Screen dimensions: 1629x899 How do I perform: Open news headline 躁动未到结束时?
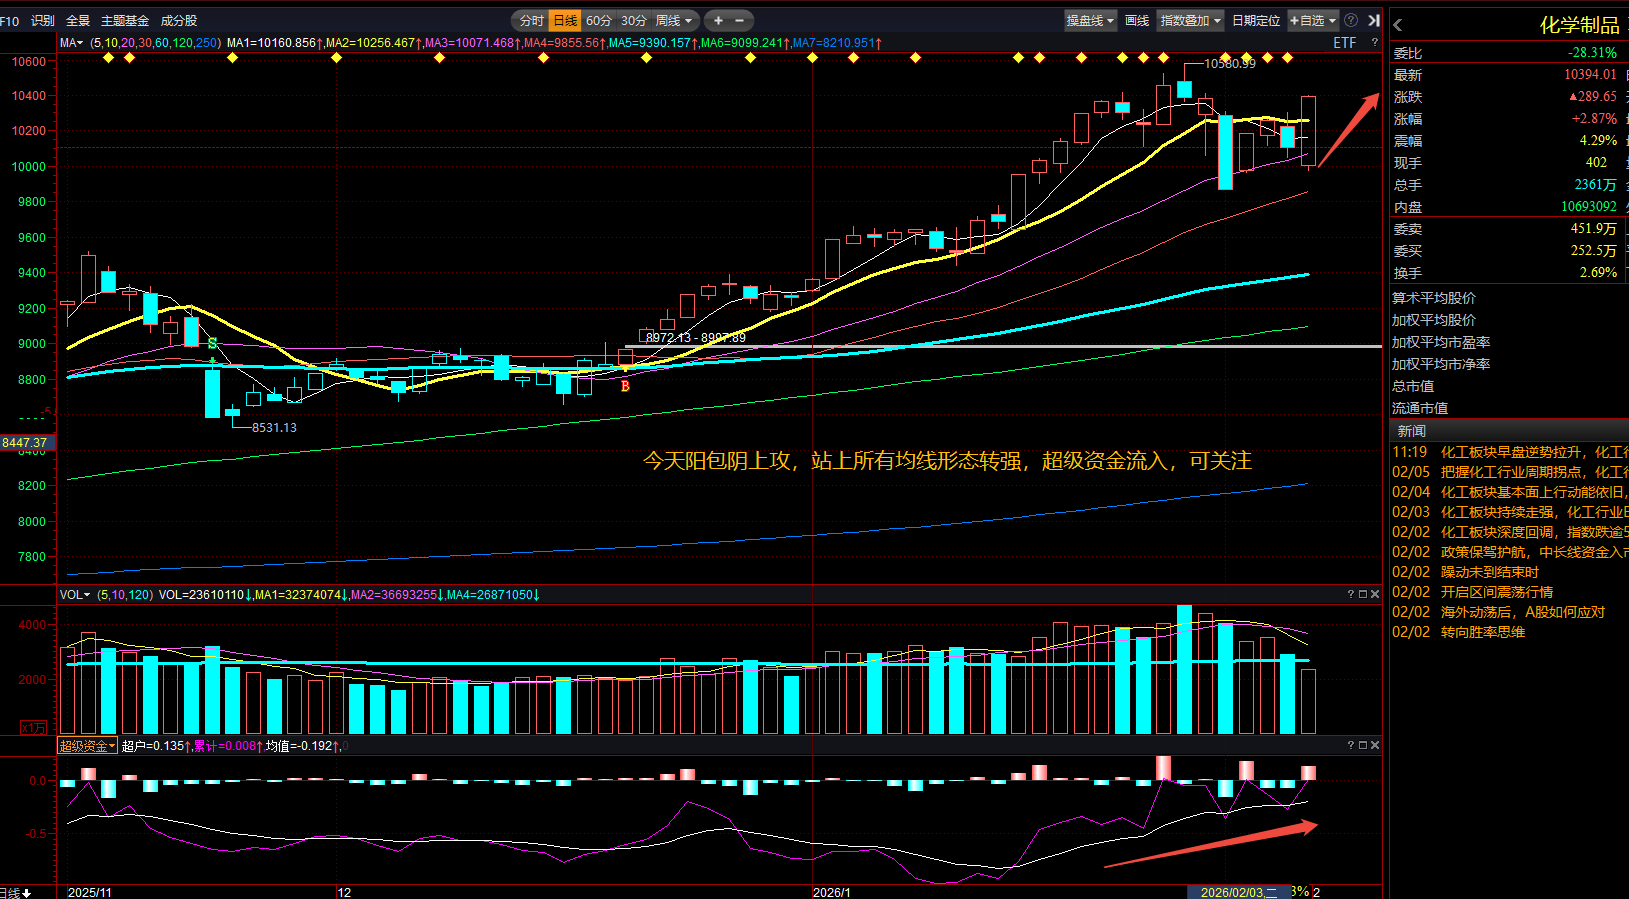pos(1489,572)
